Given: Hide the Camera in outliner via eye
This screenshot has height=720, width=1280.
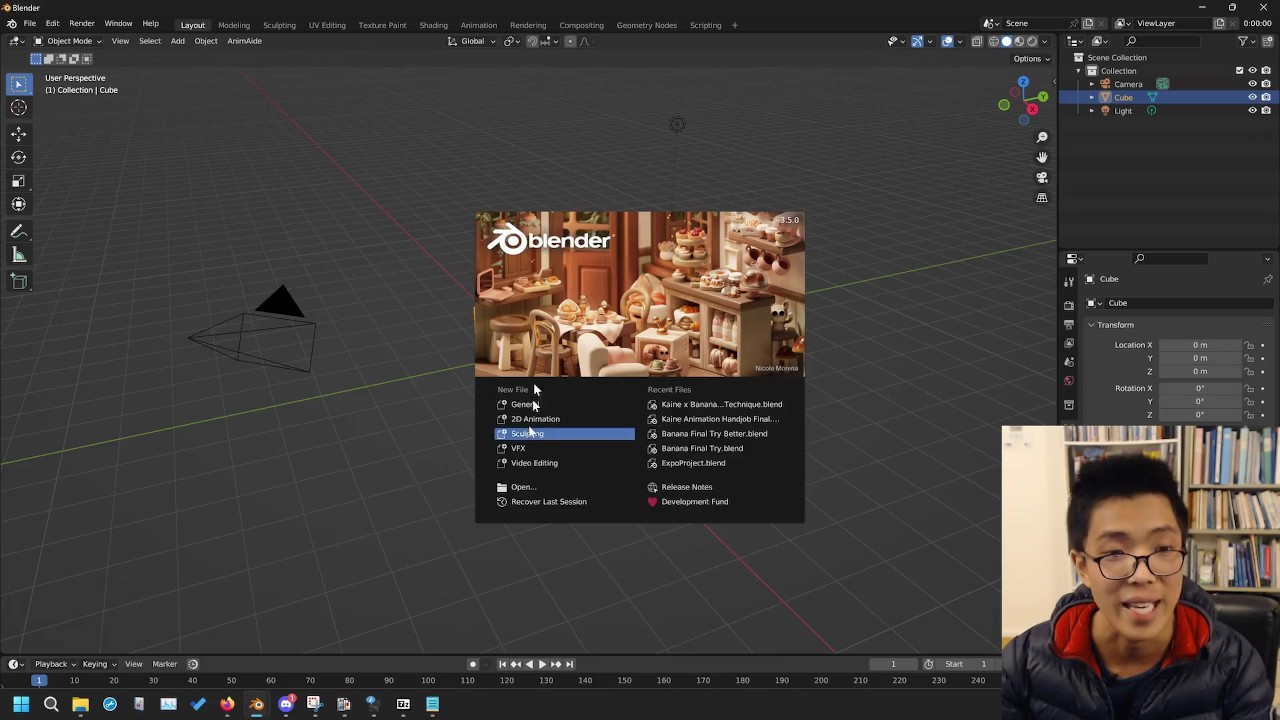Looking at the screenshot, I should [x=1252, y=84].
